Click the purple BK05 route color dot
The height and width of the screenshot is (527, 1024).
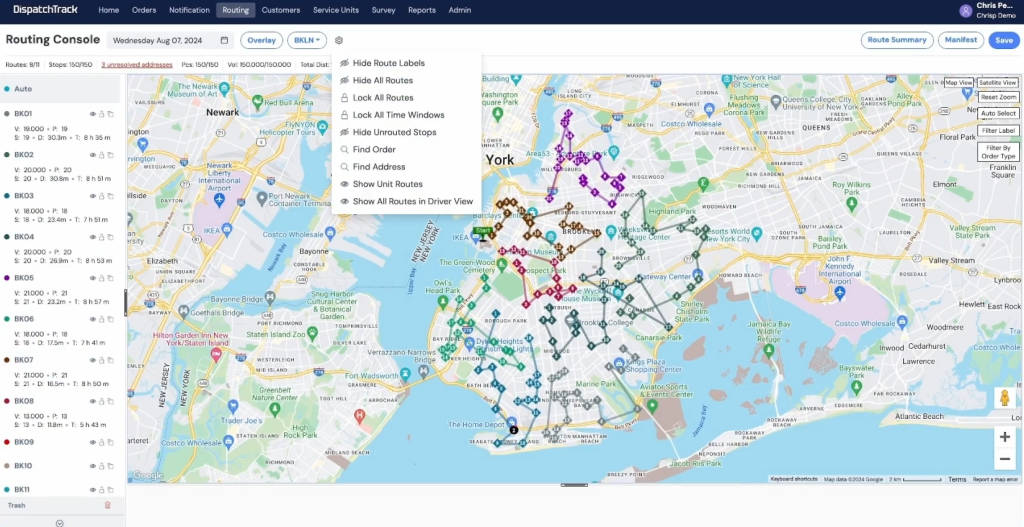pyautogui.click(x=7, y=278)
